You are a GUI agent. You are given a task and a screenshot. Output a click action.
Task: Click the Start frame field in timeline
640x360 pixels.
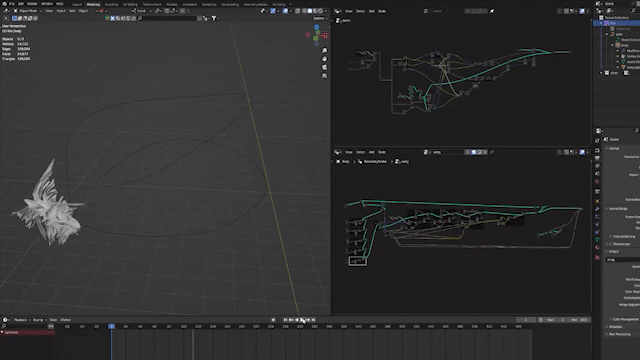tap(556, 320)
